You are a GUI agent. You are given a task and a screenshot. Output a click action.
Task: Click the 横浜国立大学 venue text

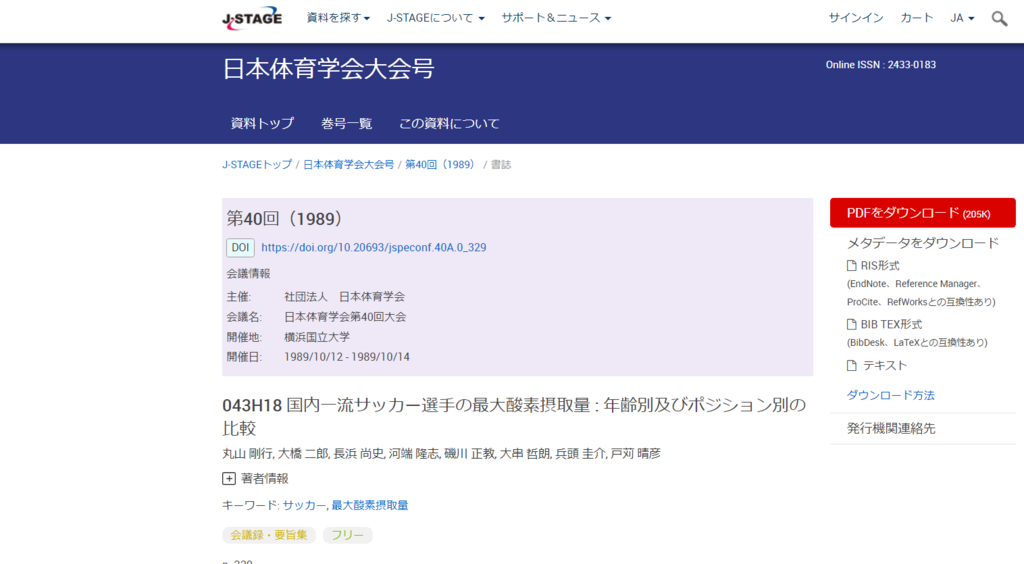pyautogui.click(x=317, y=337)
